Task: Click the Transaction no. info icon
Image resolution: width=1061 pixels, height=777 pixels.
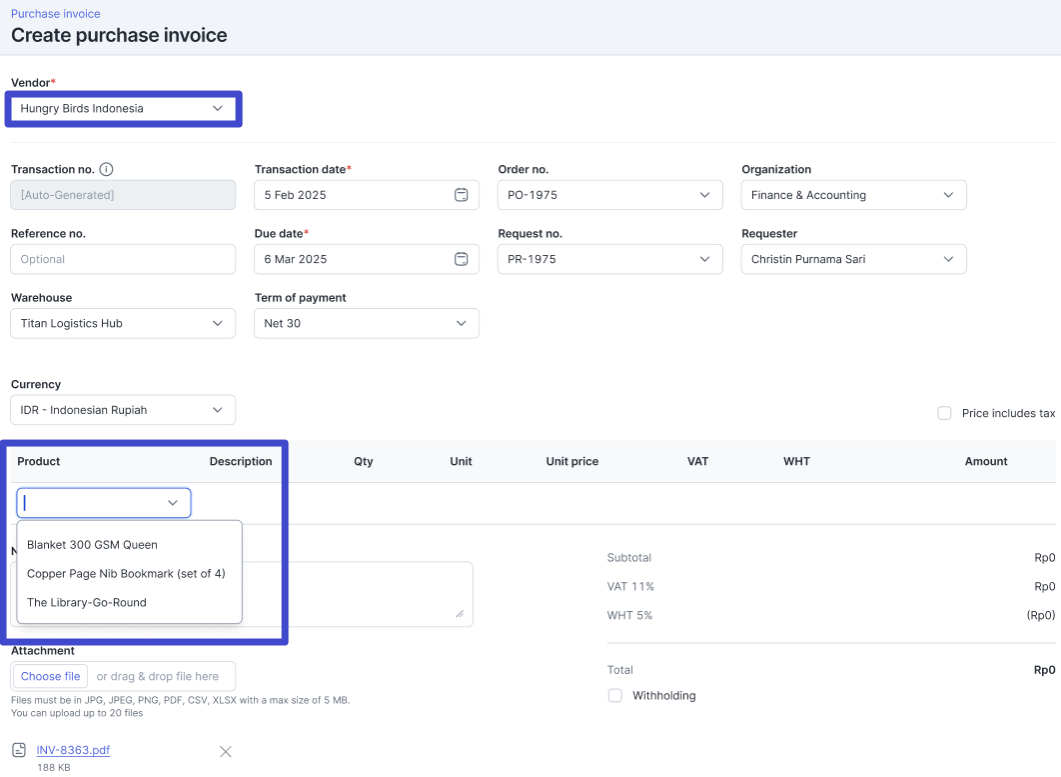Action: (106, 170)
